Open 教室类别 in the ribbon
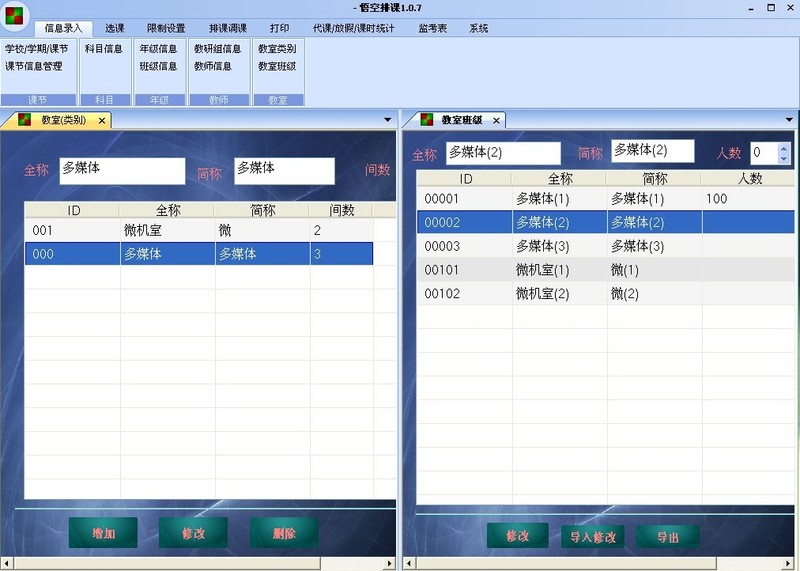The image size is (800, 571). 277,49
